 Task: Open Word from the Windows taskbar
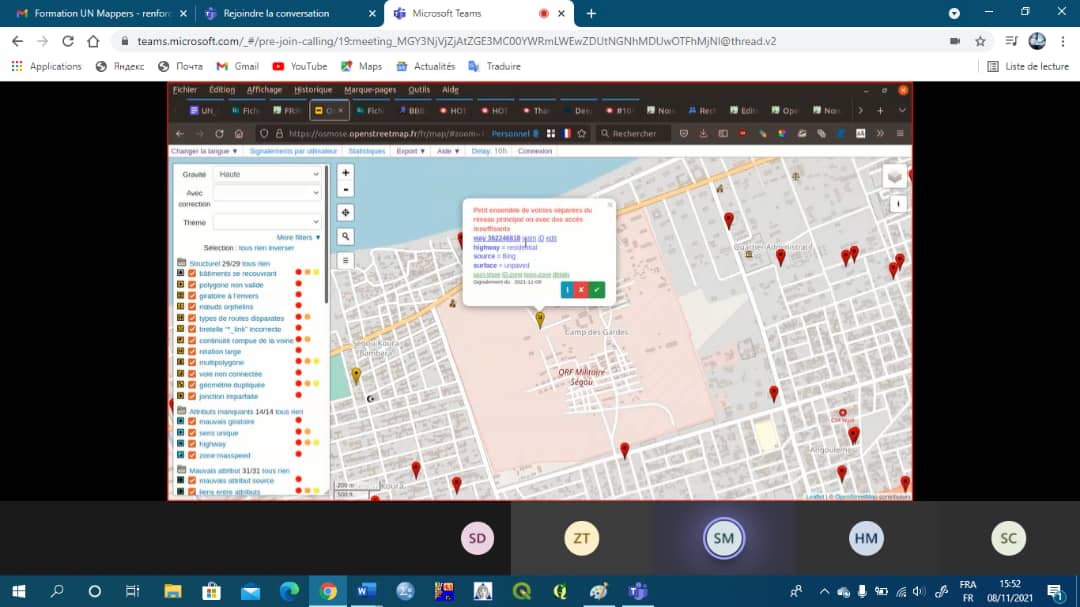(x=366, y=591)
